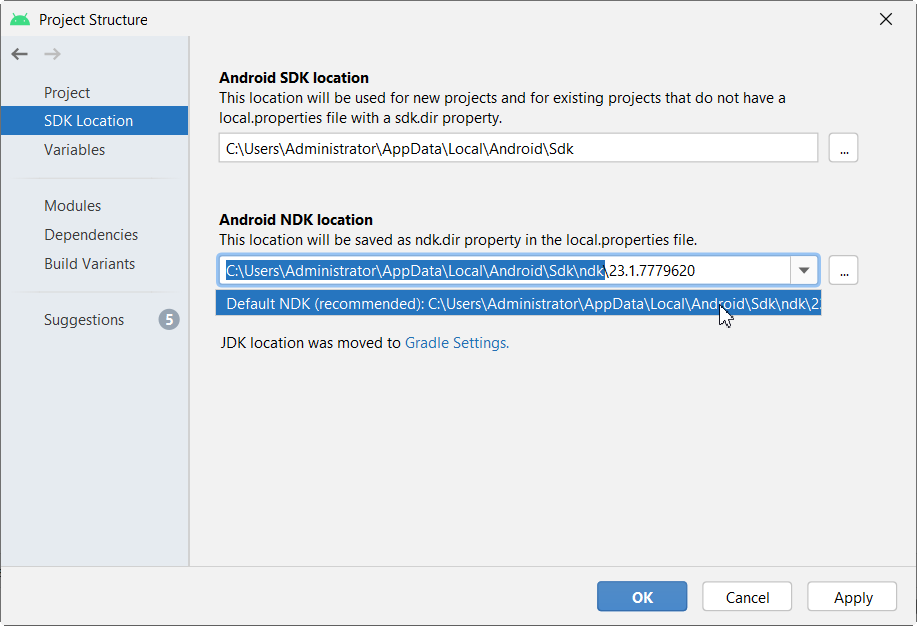Collapse the NDK location dropdown arrow
Screen dimensions: 917x626
tap(804, 271)
